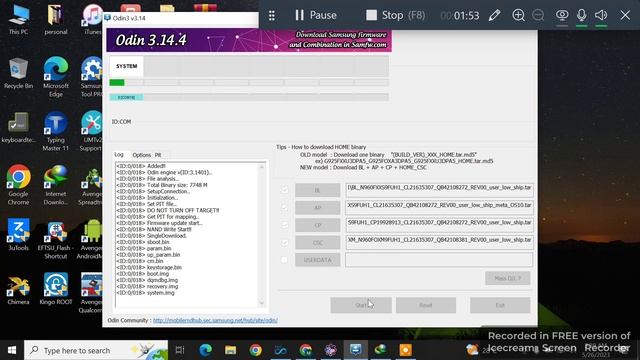Launch Kingo ROOT desktop shortcut
This screenshot has height=360, width=640.
point(56,289)
